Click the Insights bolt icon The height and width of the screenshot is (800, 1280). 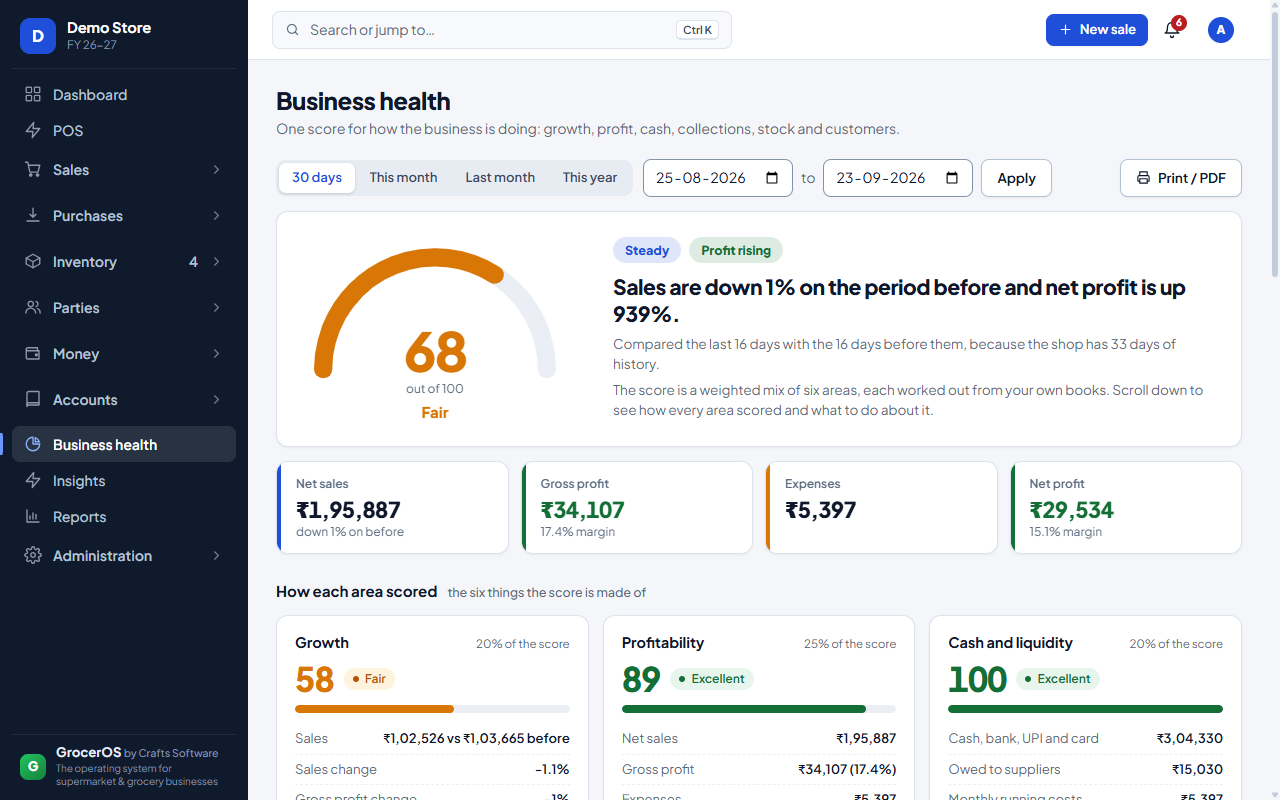33,481
